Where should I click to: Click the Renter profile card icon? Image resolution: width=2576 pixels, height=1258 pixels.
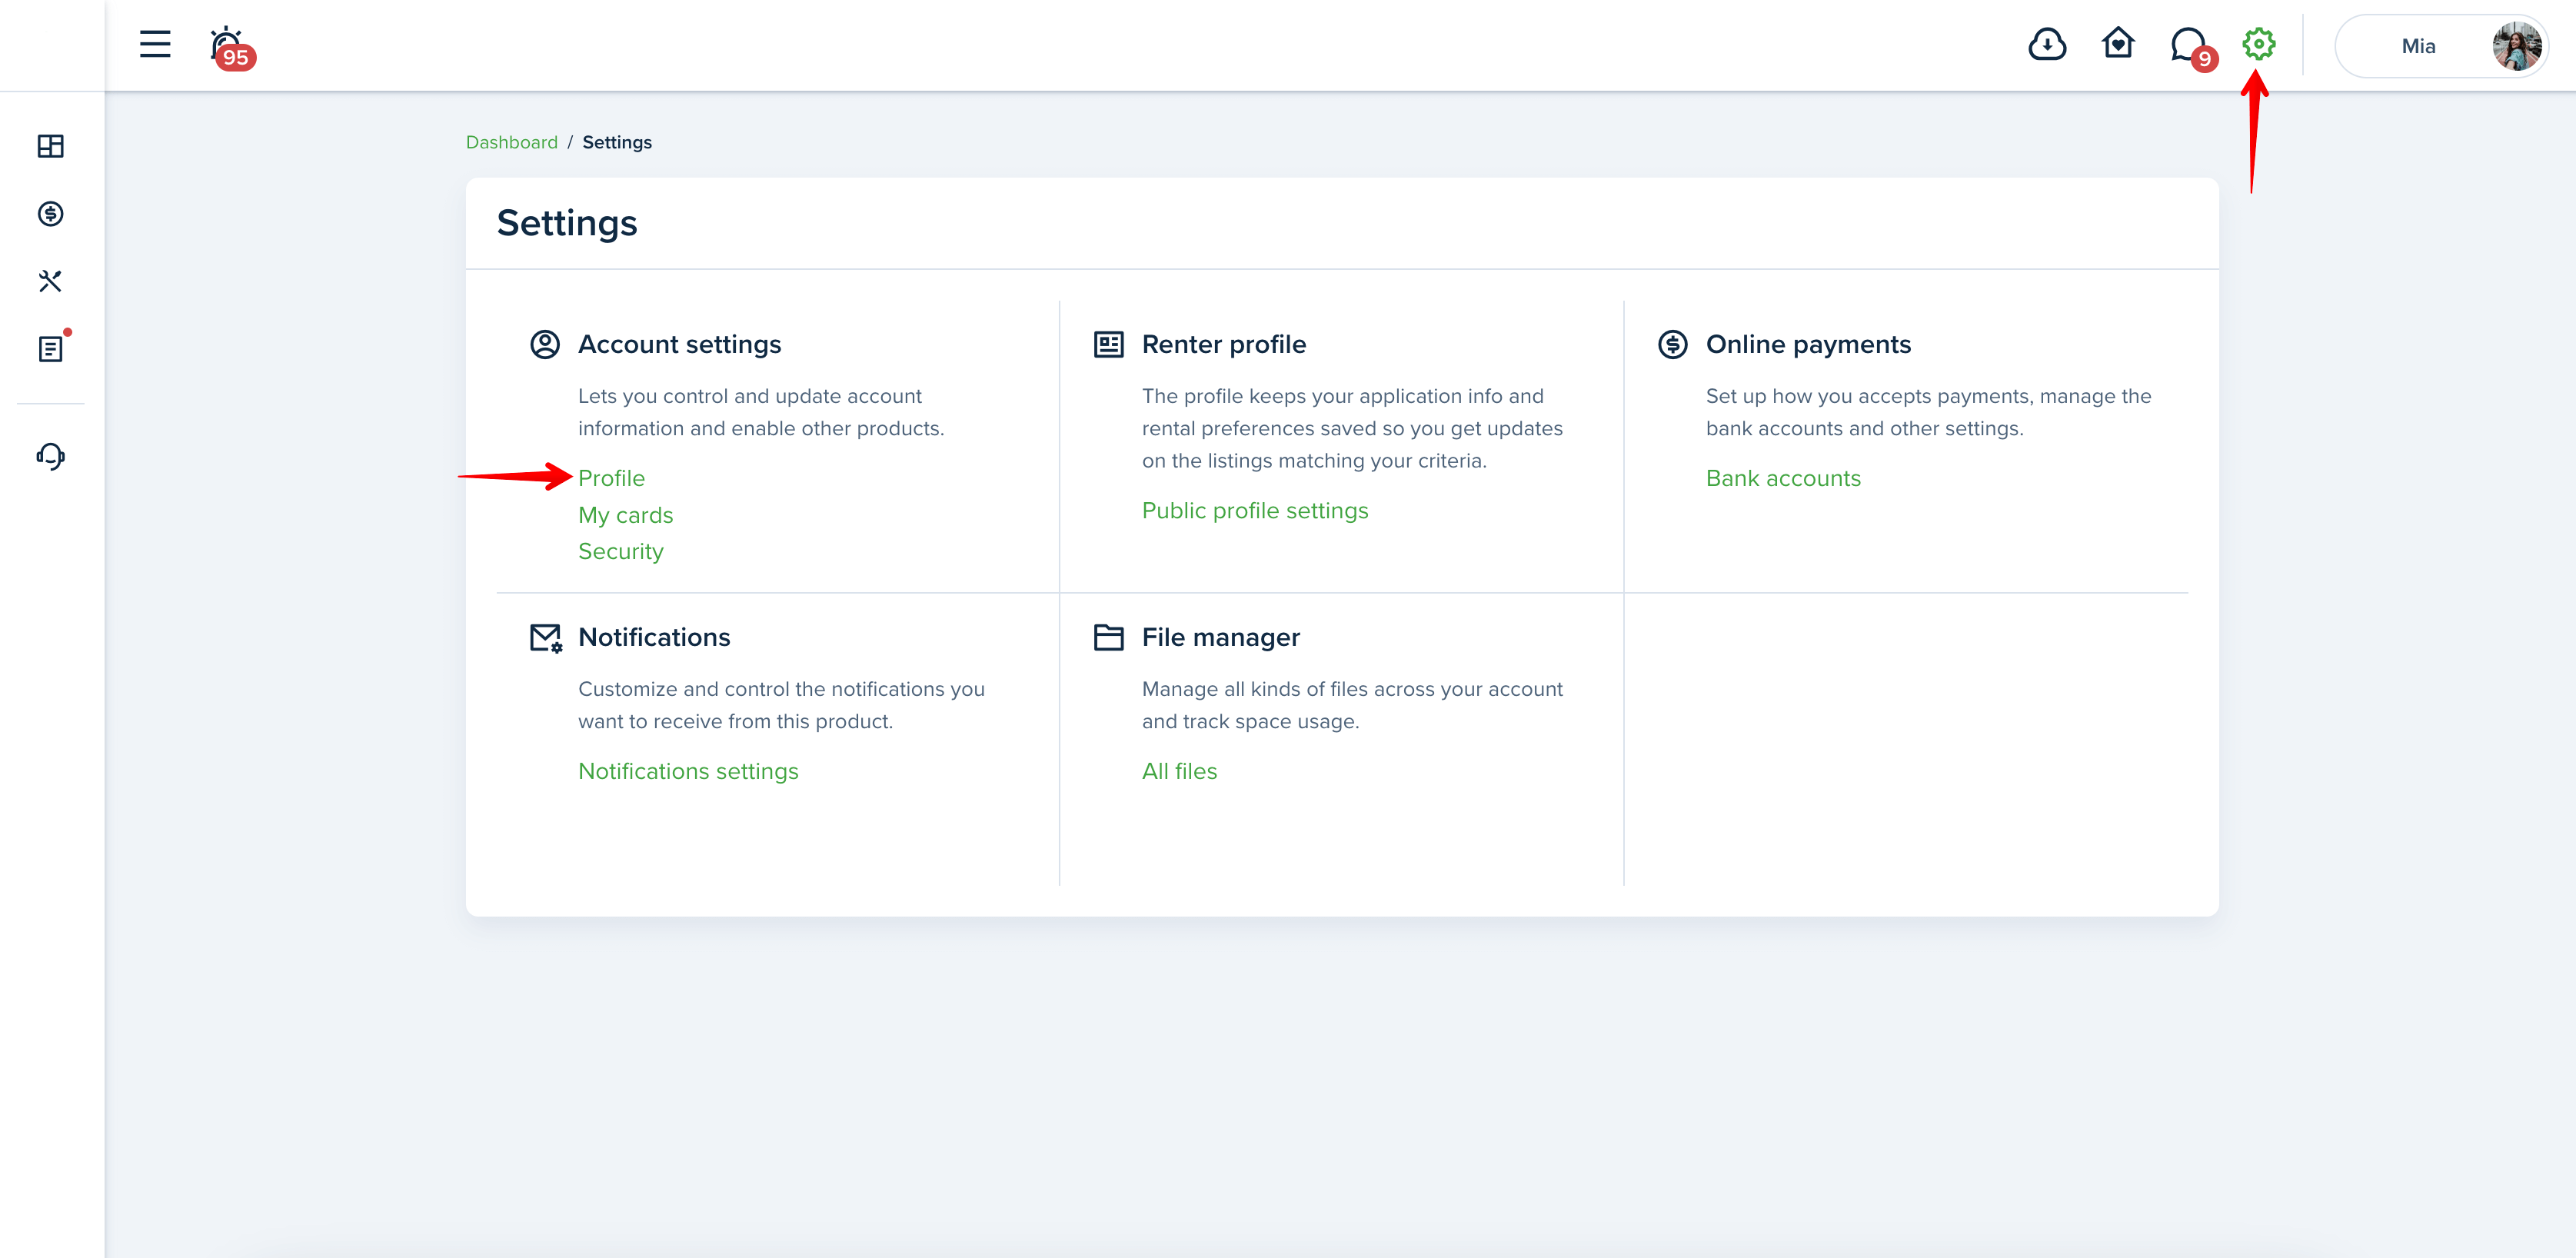tap(1108, 344)
